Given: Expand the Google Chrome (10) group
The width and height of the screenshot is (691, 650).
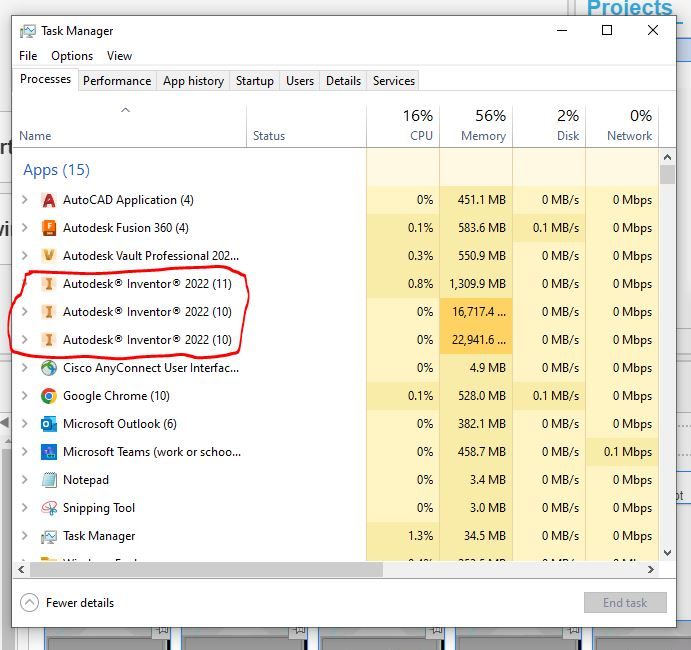Looking at the screenshot, I should tap(25, 396).
